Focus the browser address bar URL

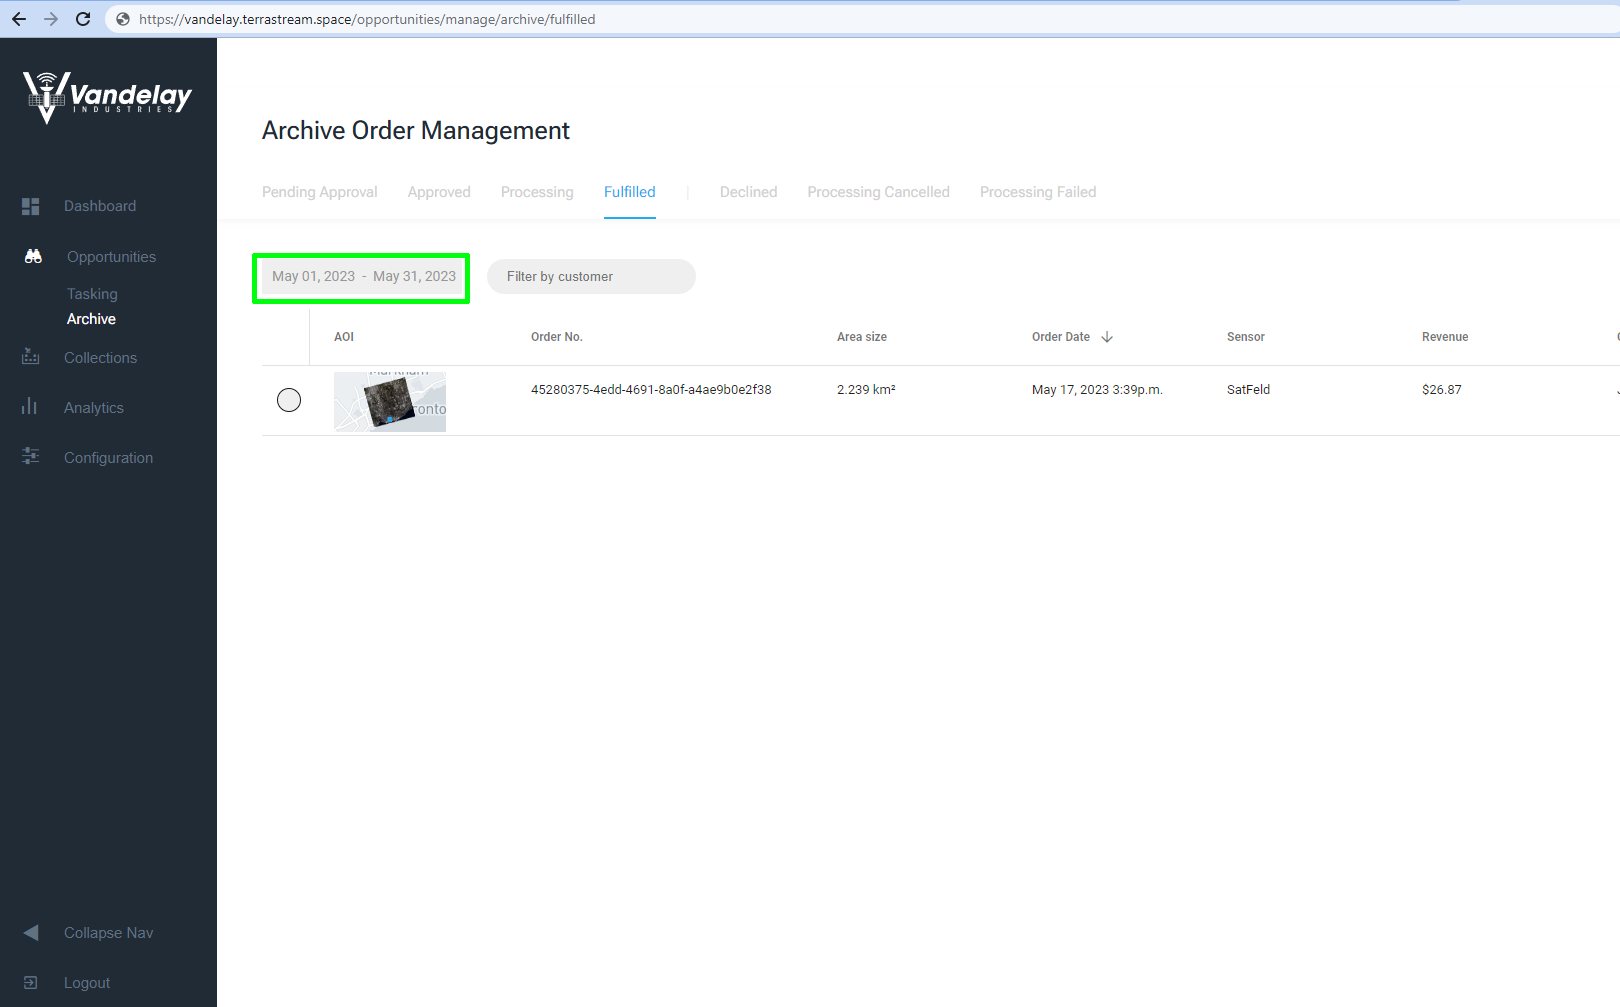367,19
